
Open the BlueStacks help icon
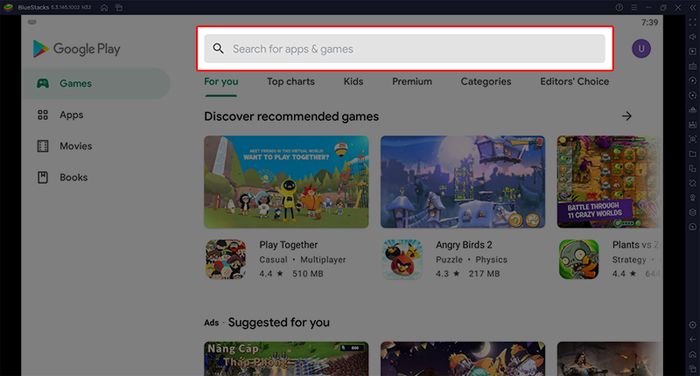coord(619,8)
